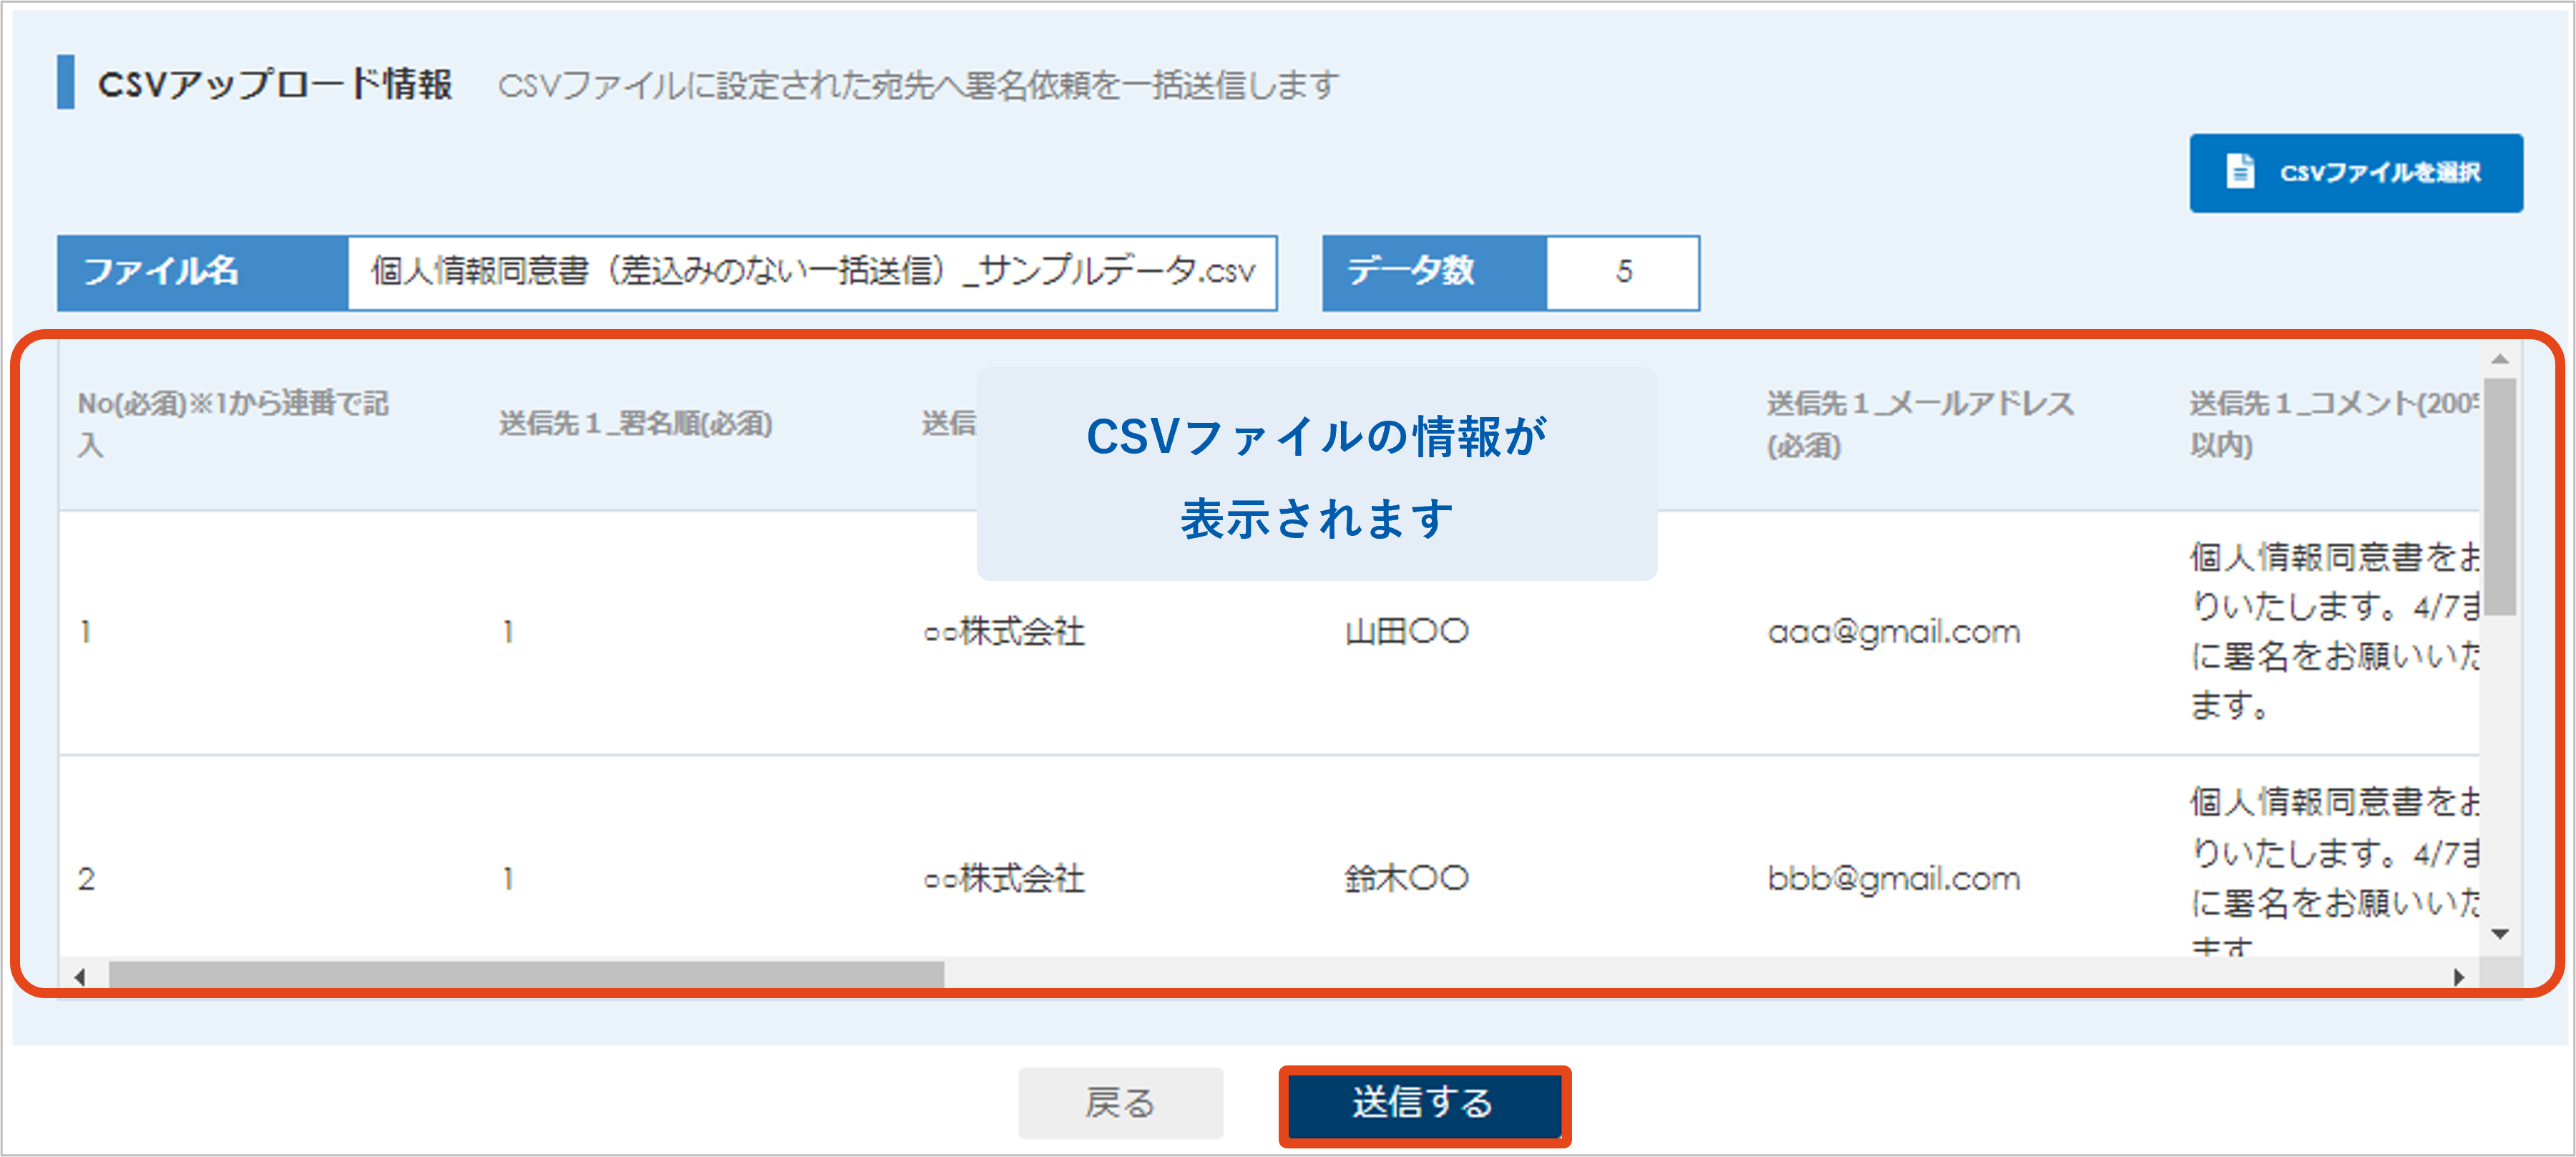The height and width of the screenshot is (1157, 2576).
Task: Click the 送信先1_署名順(必須) column header
Action: click(635, 424)
